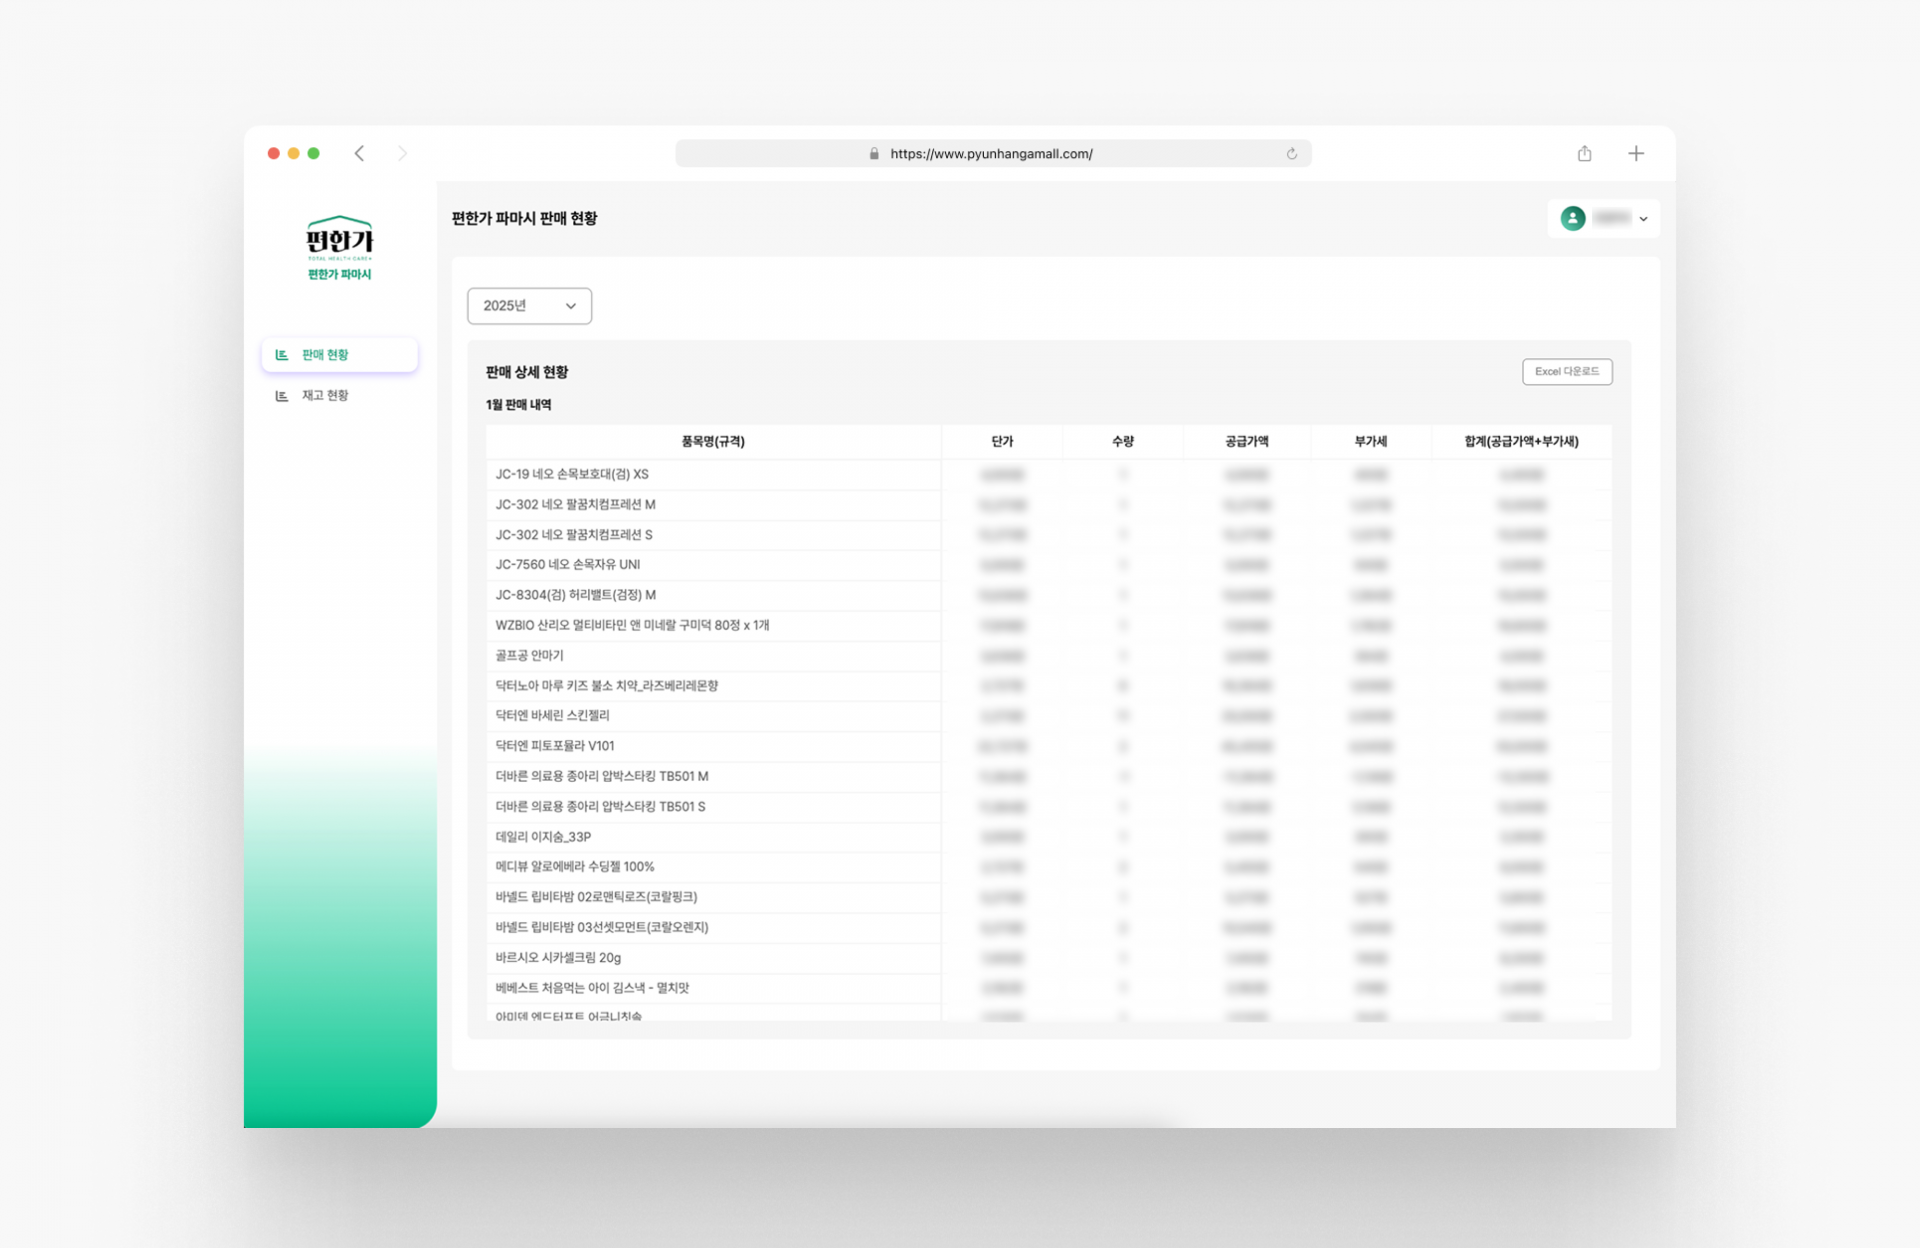Click row 바넬드 립비타밤 03선셋모먼트(코랄오렌지)
1920x1248 pixels.
coord(1048,927)
